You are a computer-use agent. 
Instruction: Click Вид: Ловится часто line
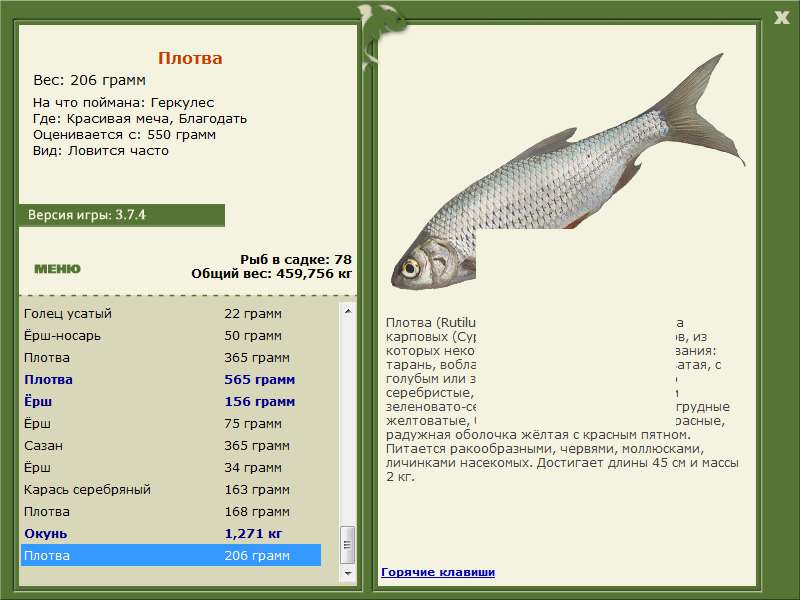coord(101,151)
